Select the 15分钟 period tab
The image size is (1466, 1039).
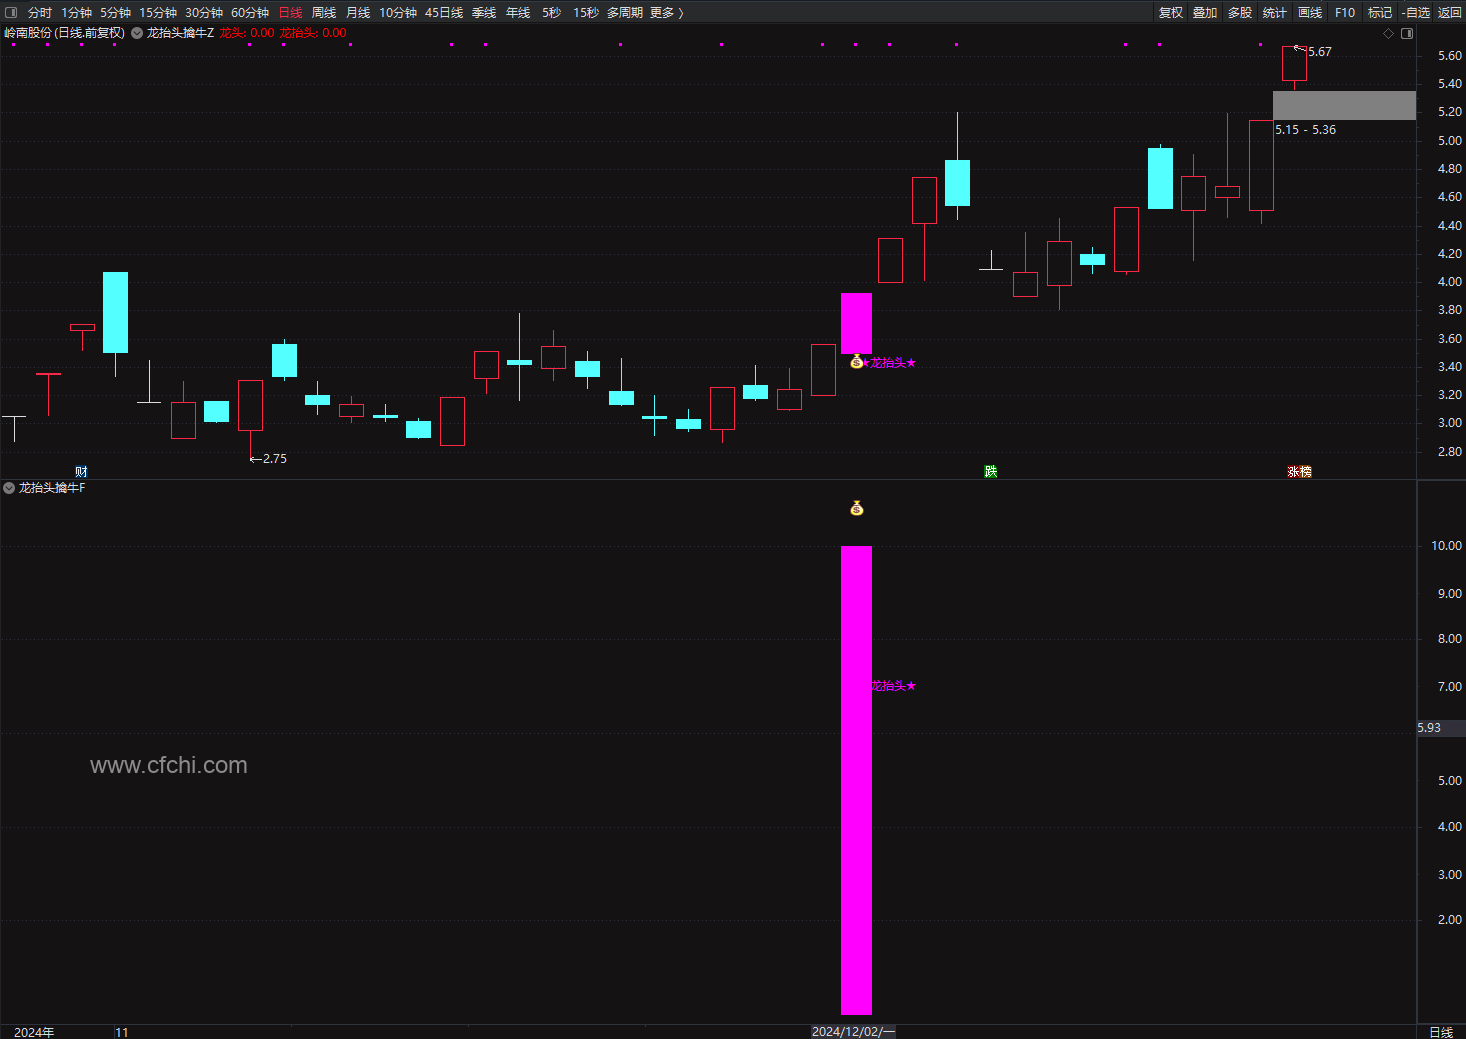[x=158, y=13]
